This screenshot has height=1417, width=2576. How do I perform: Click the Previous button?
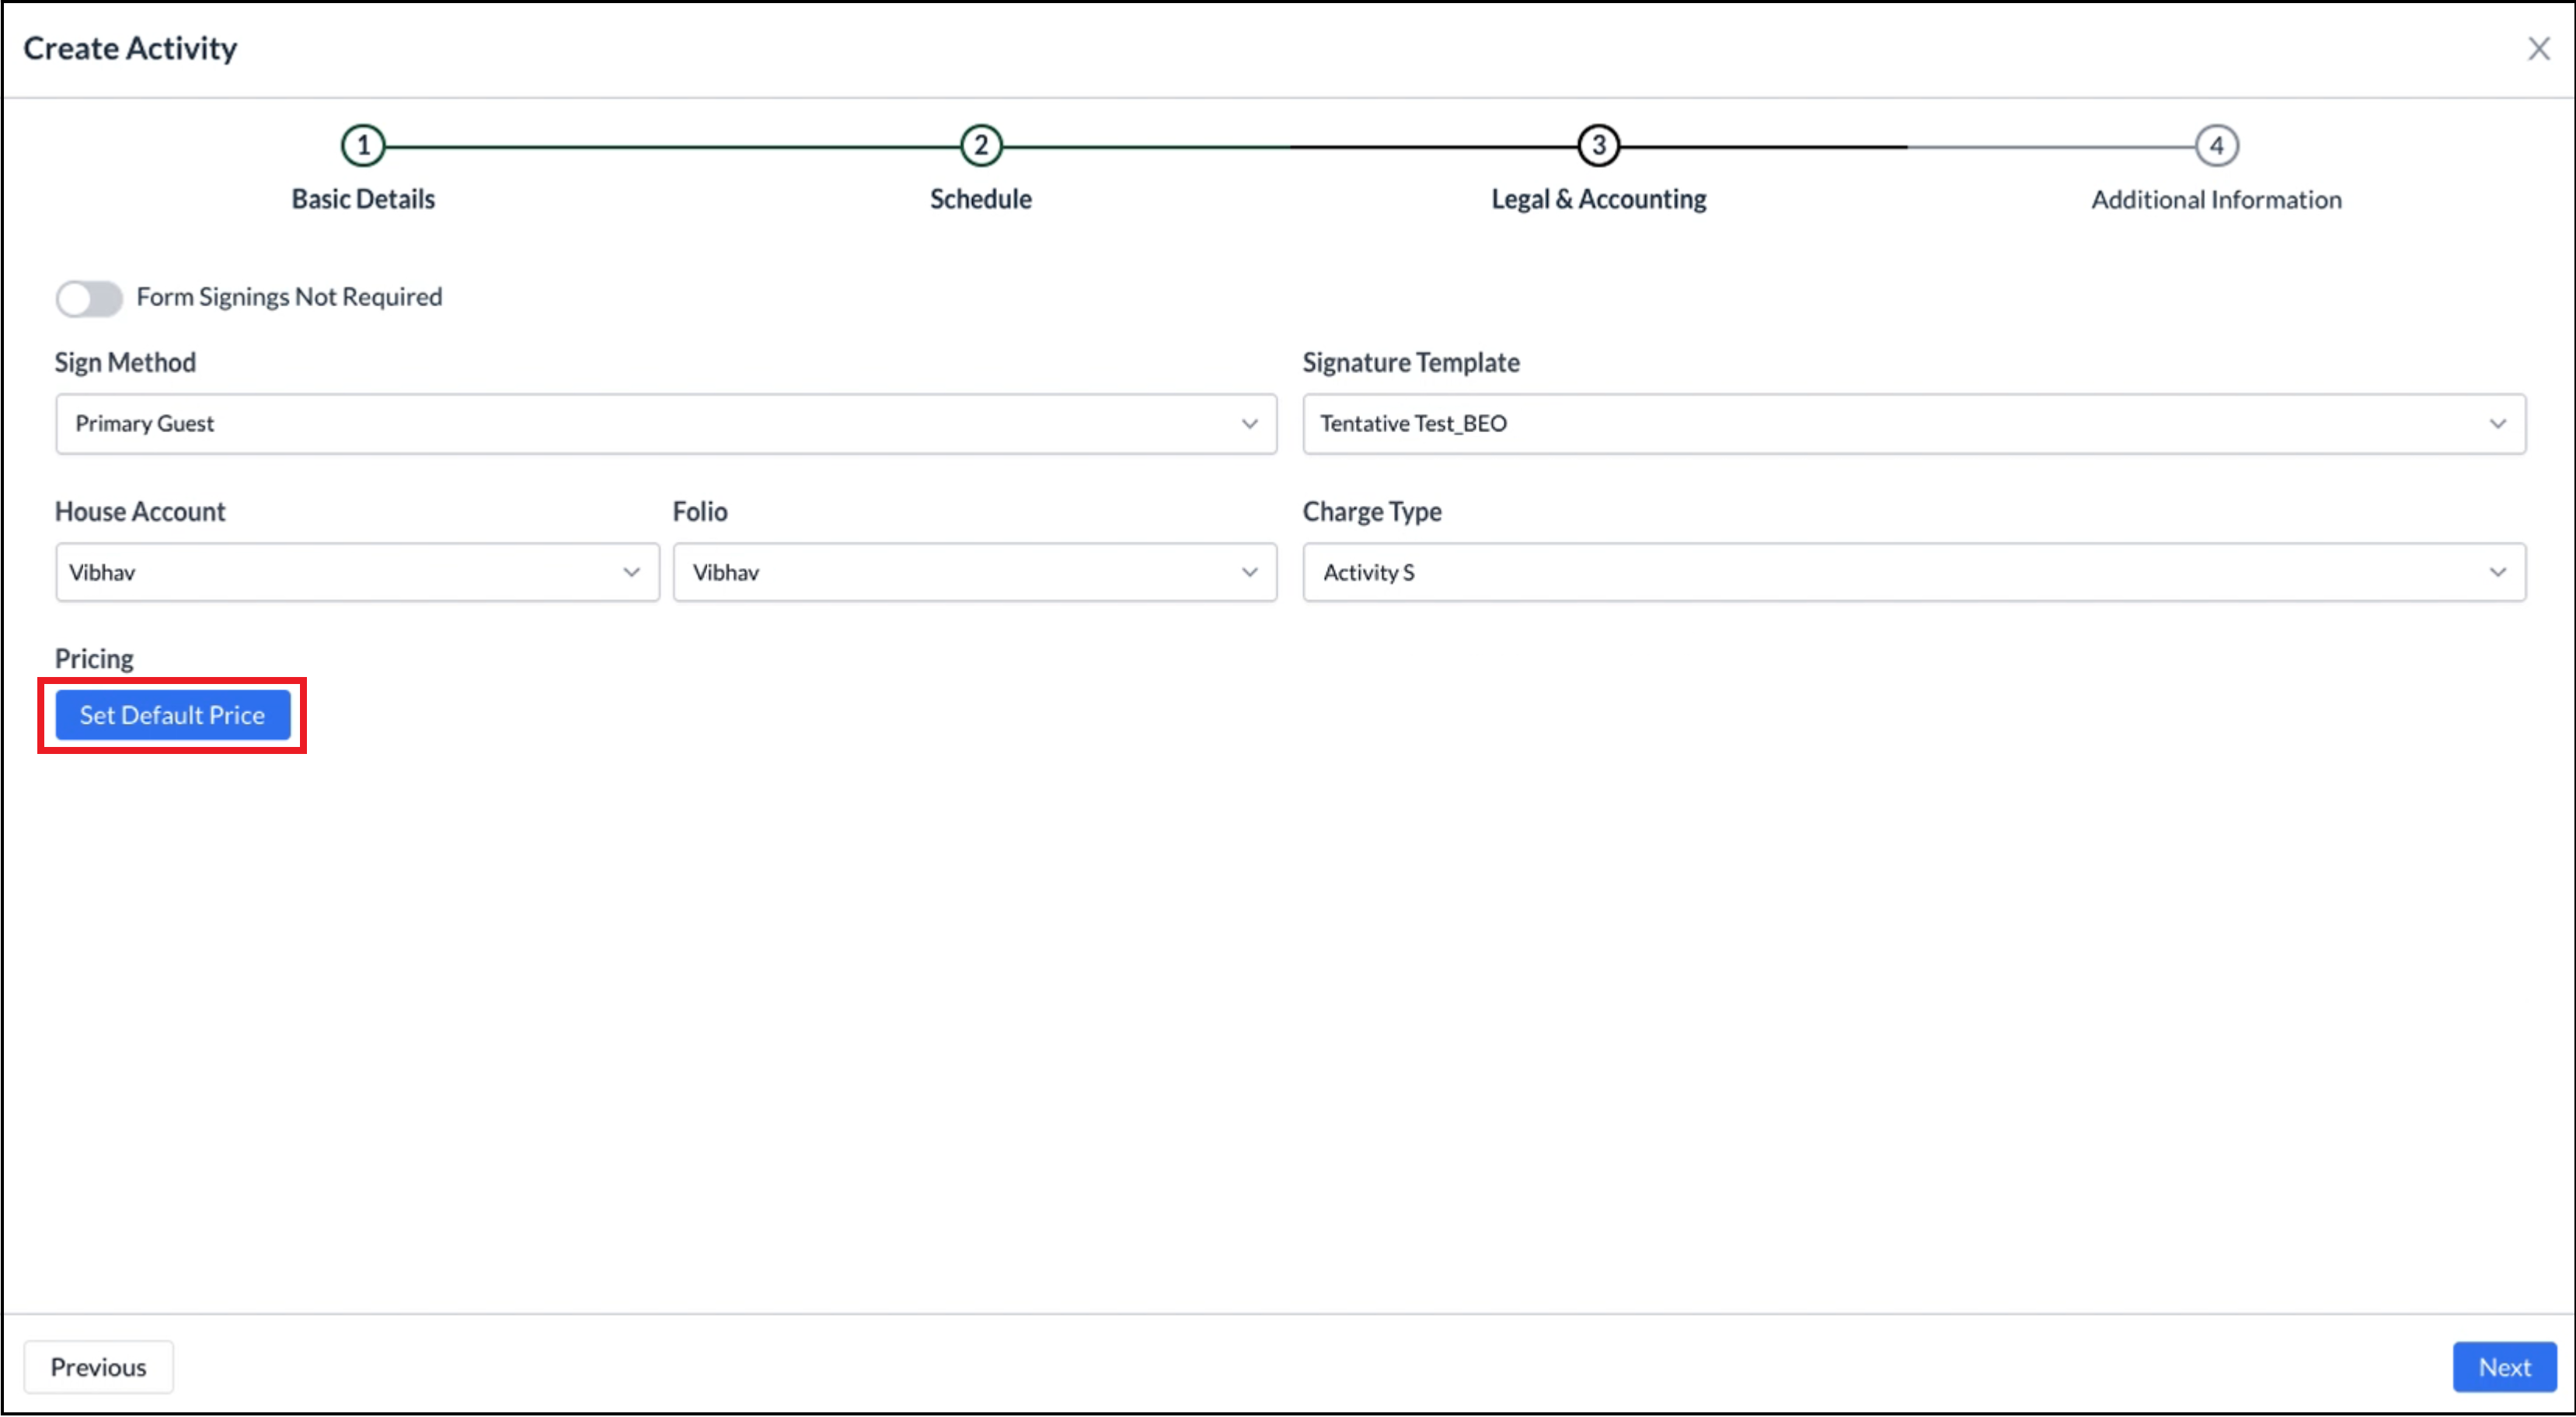[98, 1366]
